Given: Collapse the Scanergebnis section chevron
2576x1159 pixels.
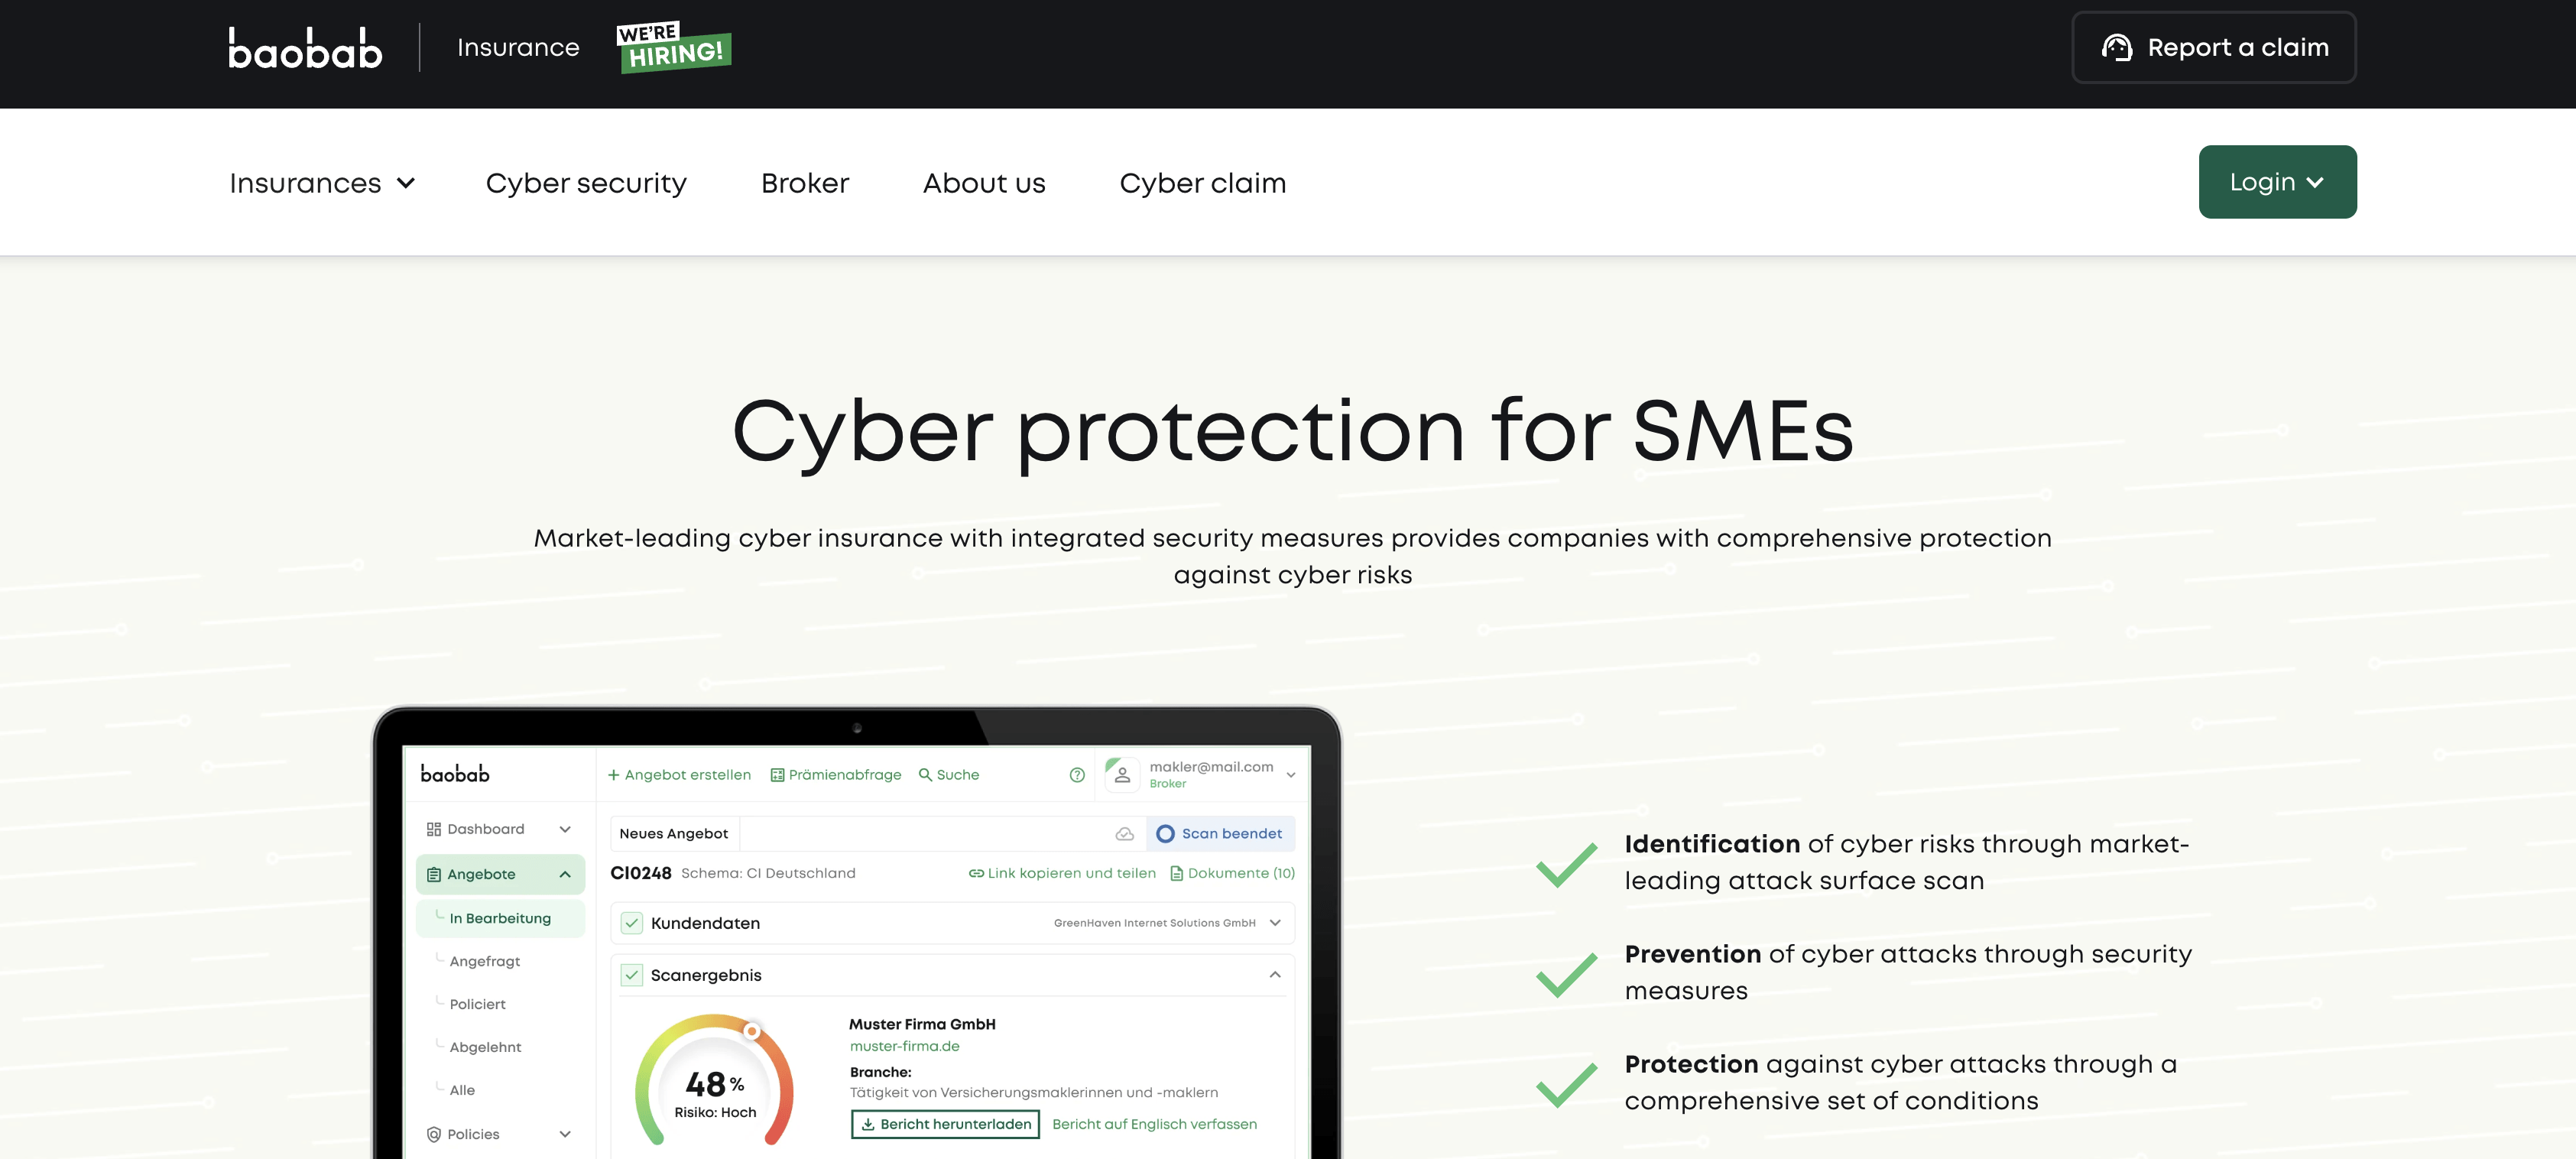Looking at the screenshot, I should (1275, 975).
